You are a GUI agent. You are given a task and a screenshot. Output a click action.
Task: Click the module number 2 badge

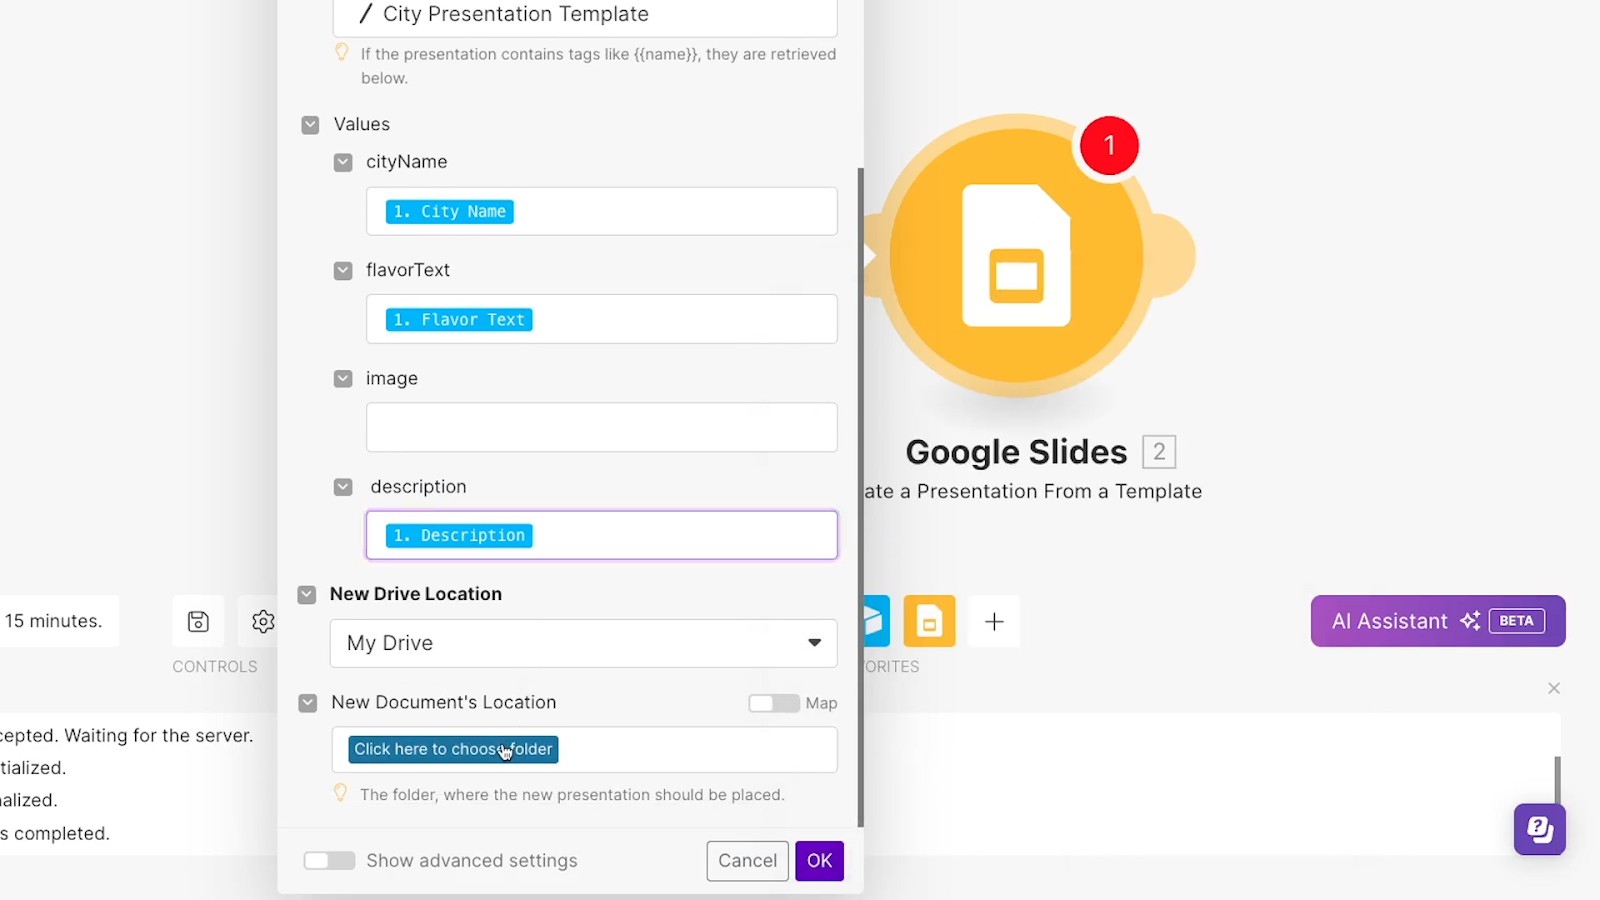coord(1159,452)
